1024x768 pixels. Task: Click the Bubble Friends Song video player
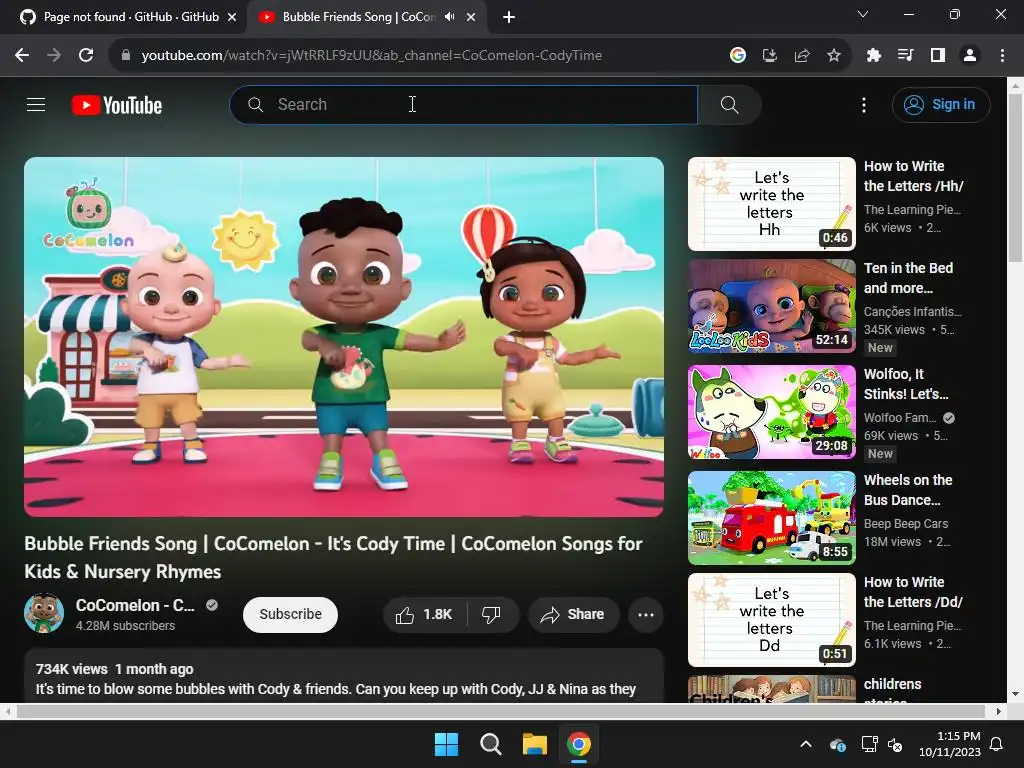pos(344,336)
